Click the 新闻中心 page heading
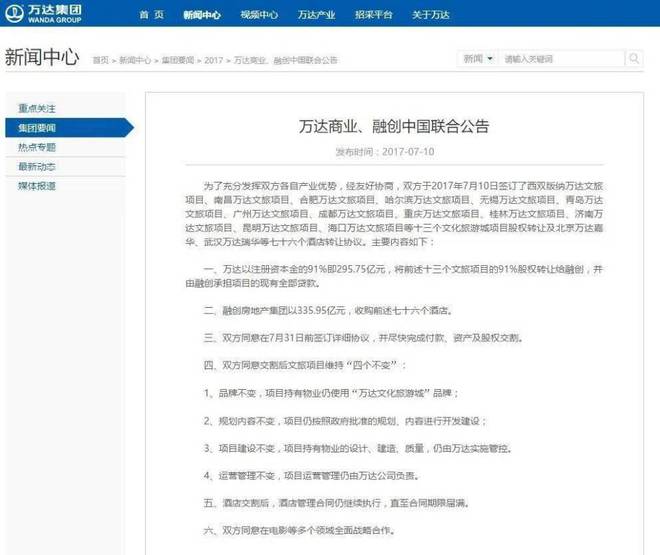The height and width of the screenshot is (555, 660). [x=42, y=57]
